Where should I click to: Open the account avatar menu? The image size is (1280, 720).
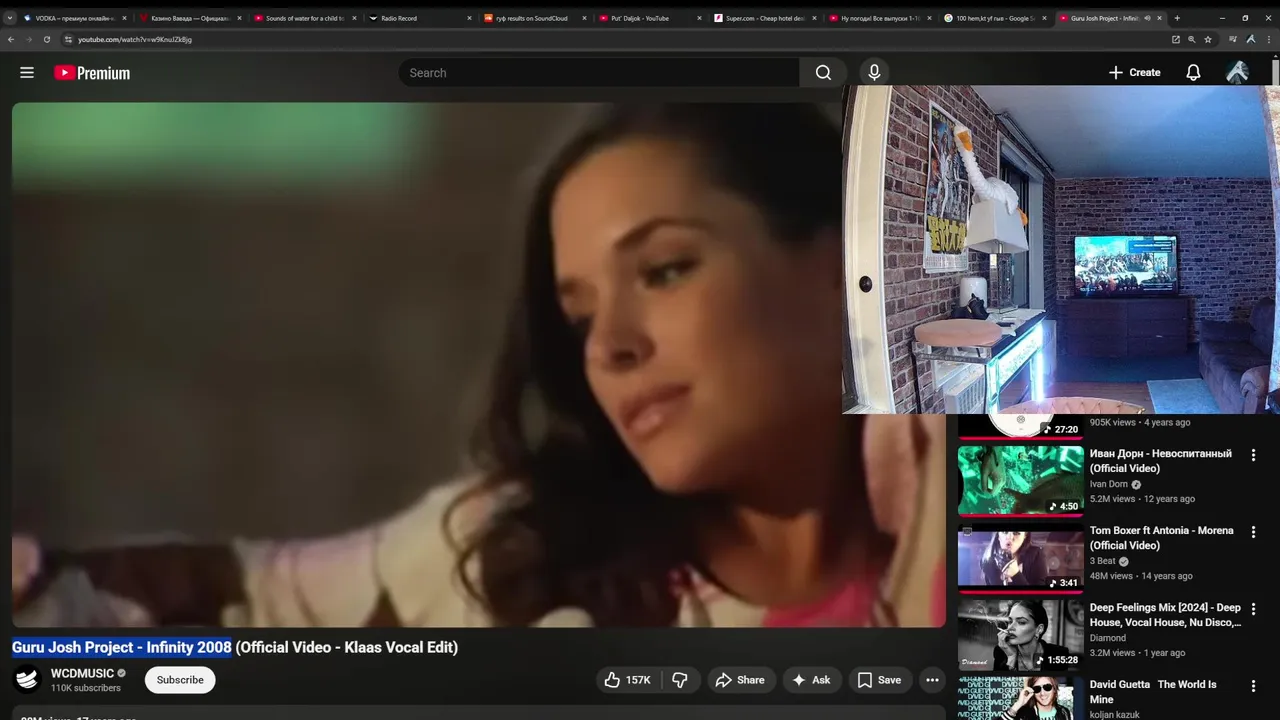pos(1237,72)
